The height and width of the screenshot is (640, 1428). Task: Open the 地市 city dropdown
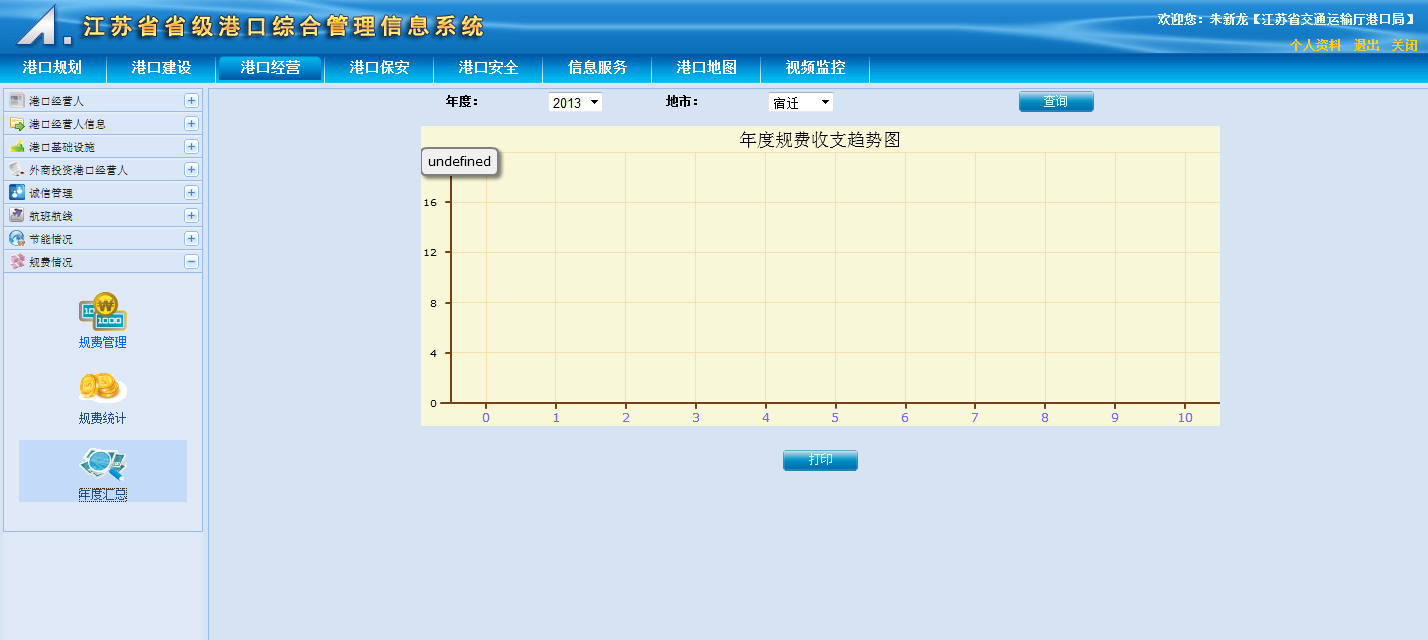point(800,102)
